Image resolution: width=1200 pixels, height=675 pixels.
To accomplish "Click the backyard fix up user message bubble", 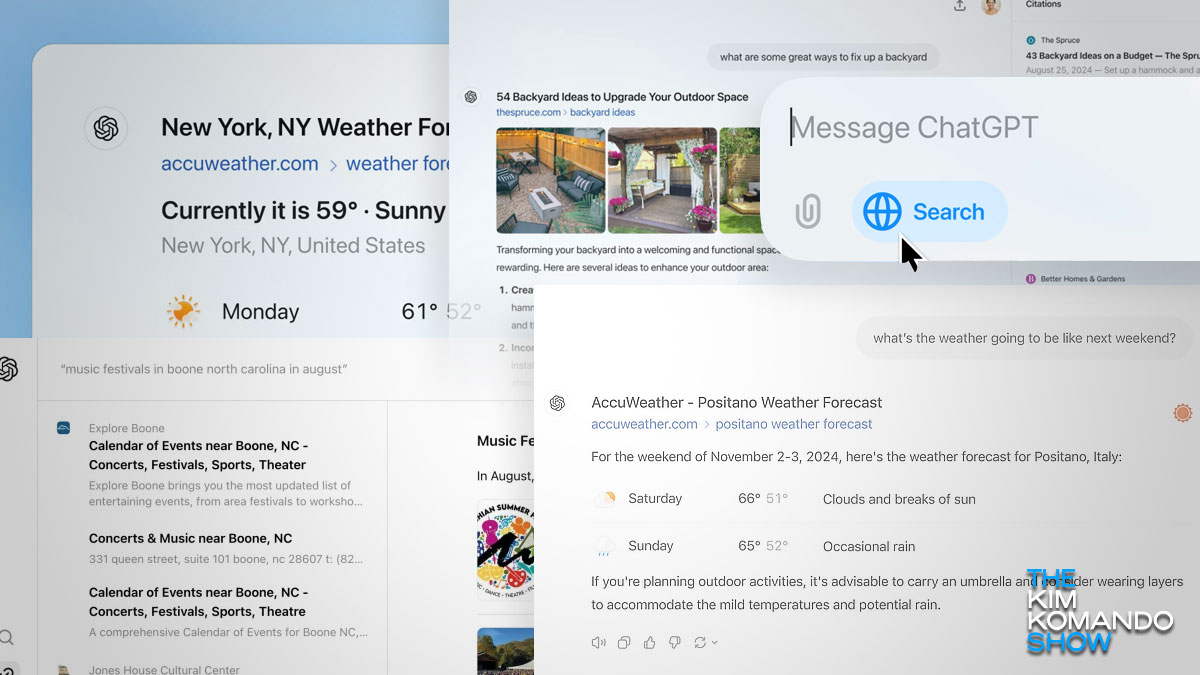I will click(823, 57).
